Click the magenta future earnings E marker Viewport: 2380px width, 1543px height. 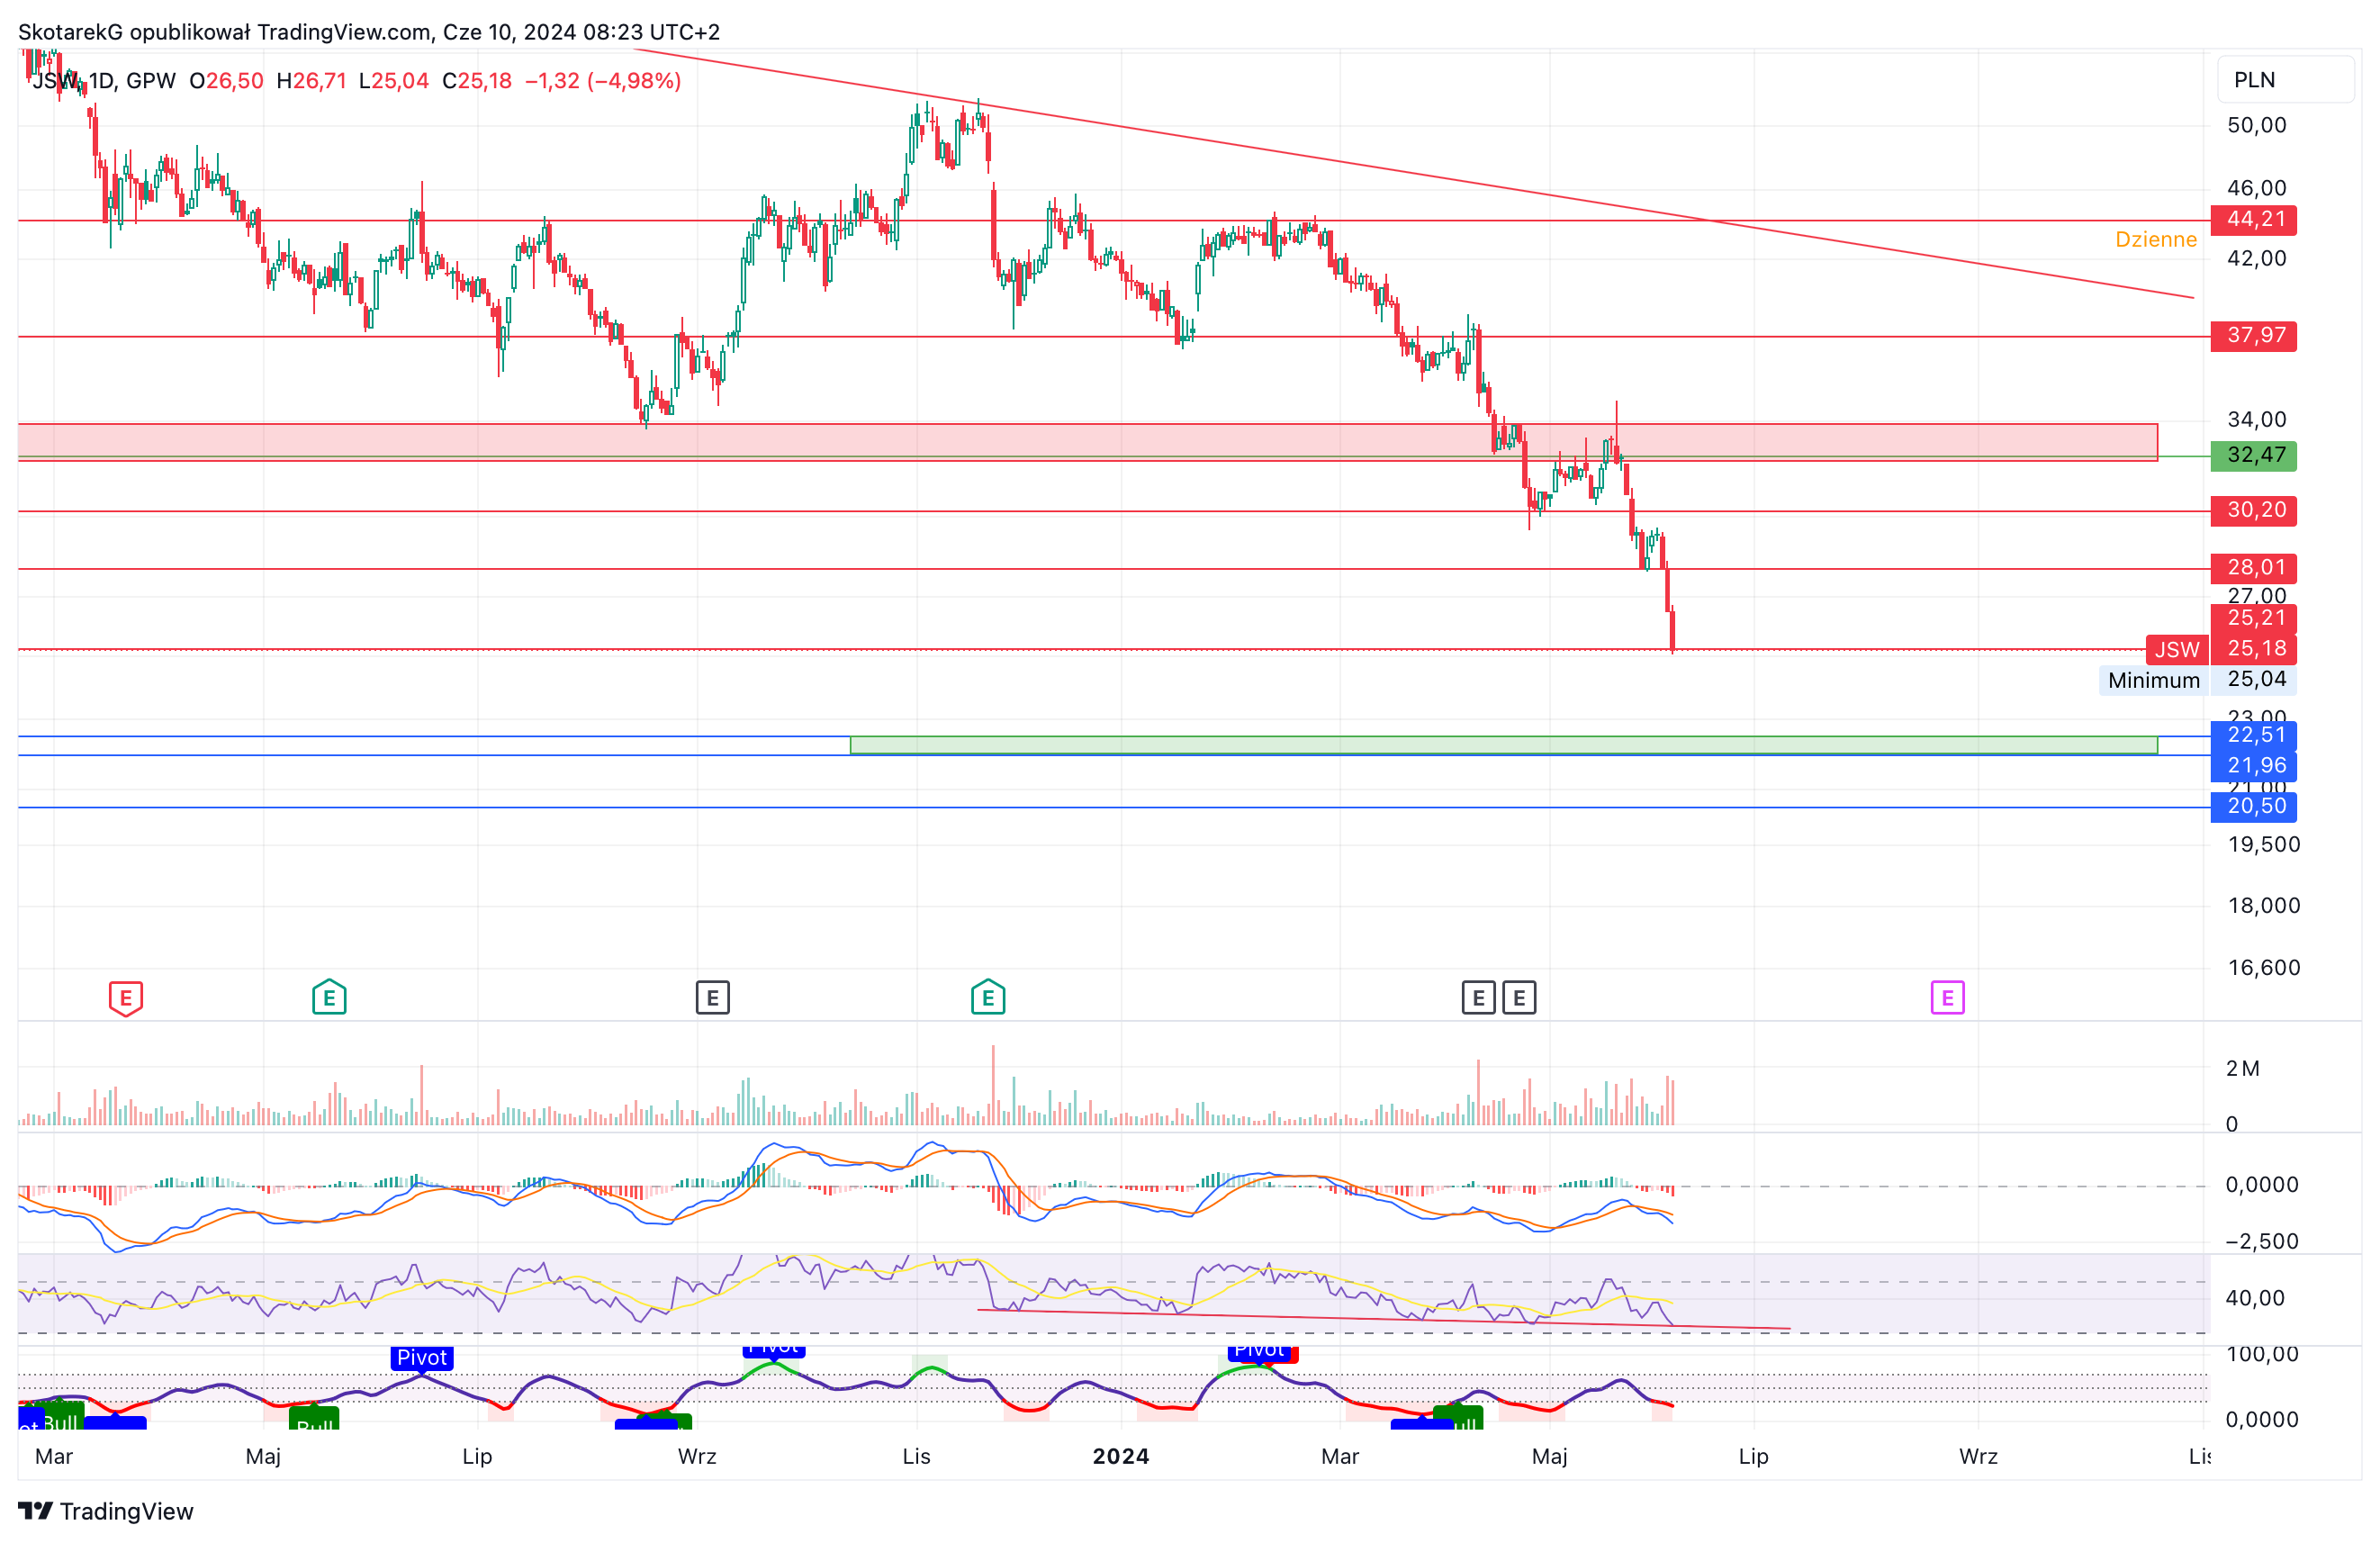[x=1947, y=997]
